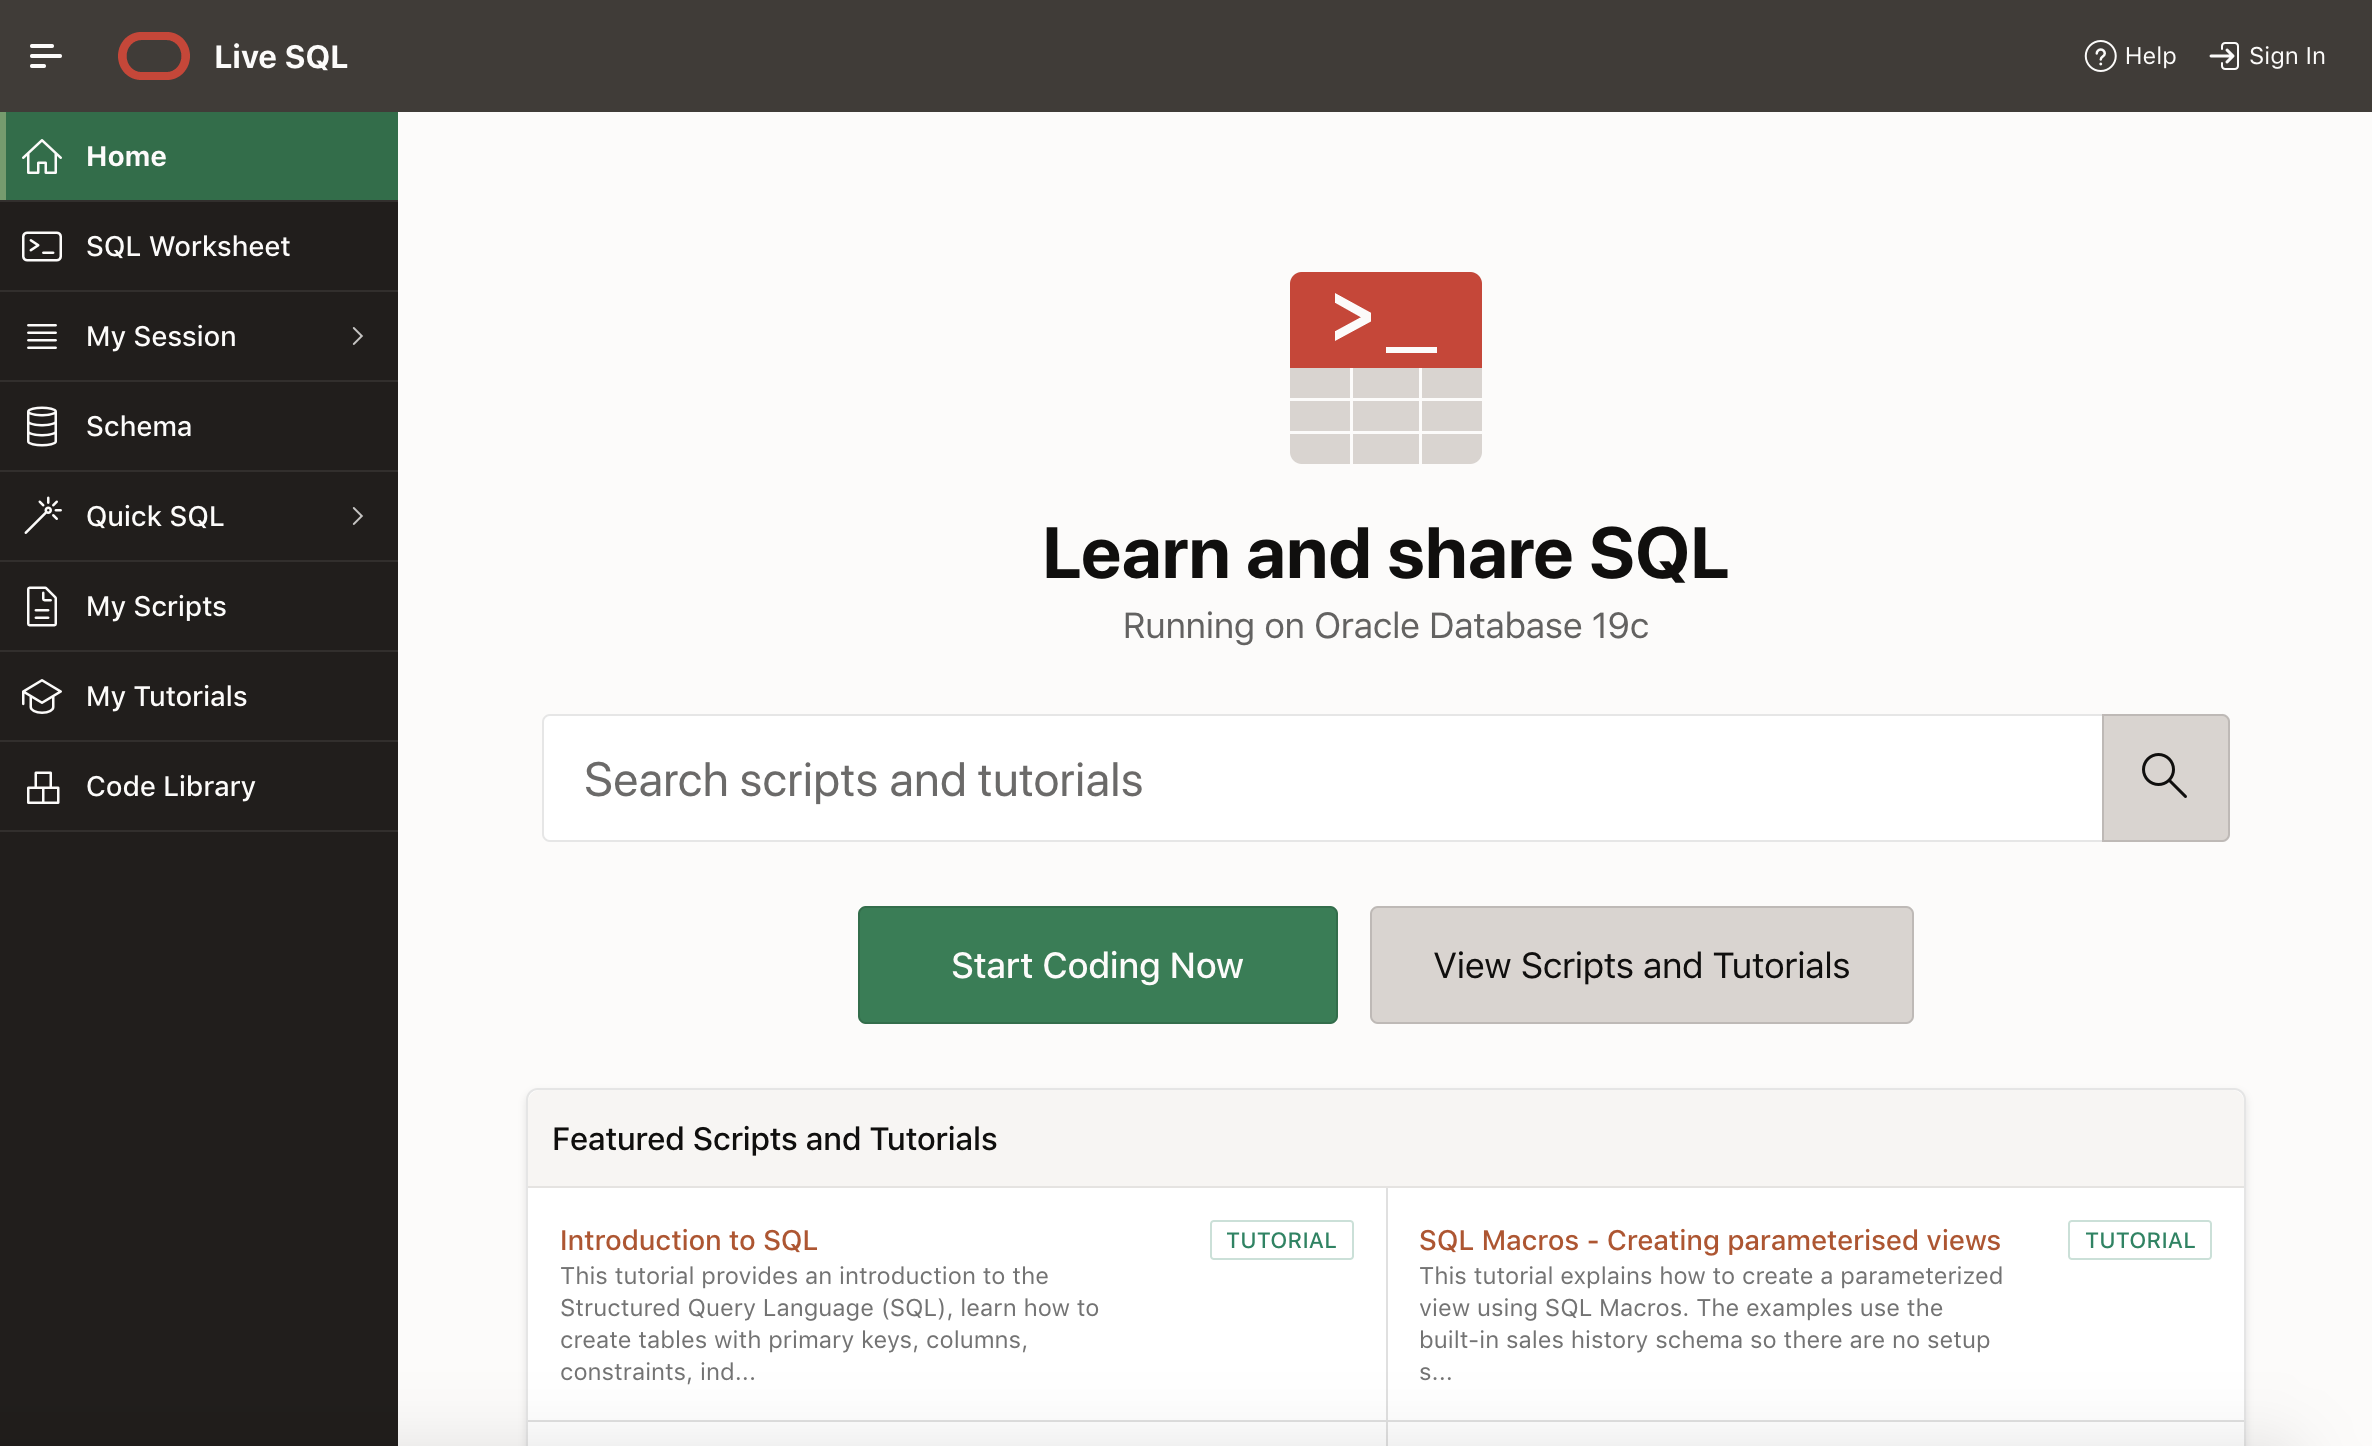Expand the My Session submenu chevron
This screenshot has width=2372, height=1446.
(x=358, y=336)
